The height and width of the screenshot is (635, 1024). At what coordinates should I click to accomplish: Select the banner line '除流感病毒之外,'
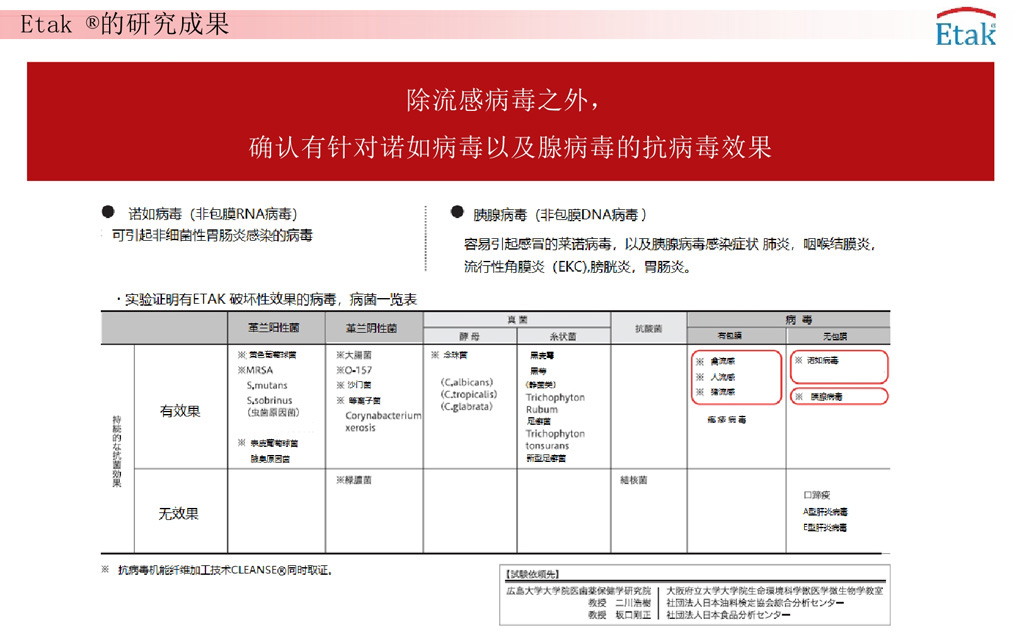pyautogui.click(x=502, y=101)
